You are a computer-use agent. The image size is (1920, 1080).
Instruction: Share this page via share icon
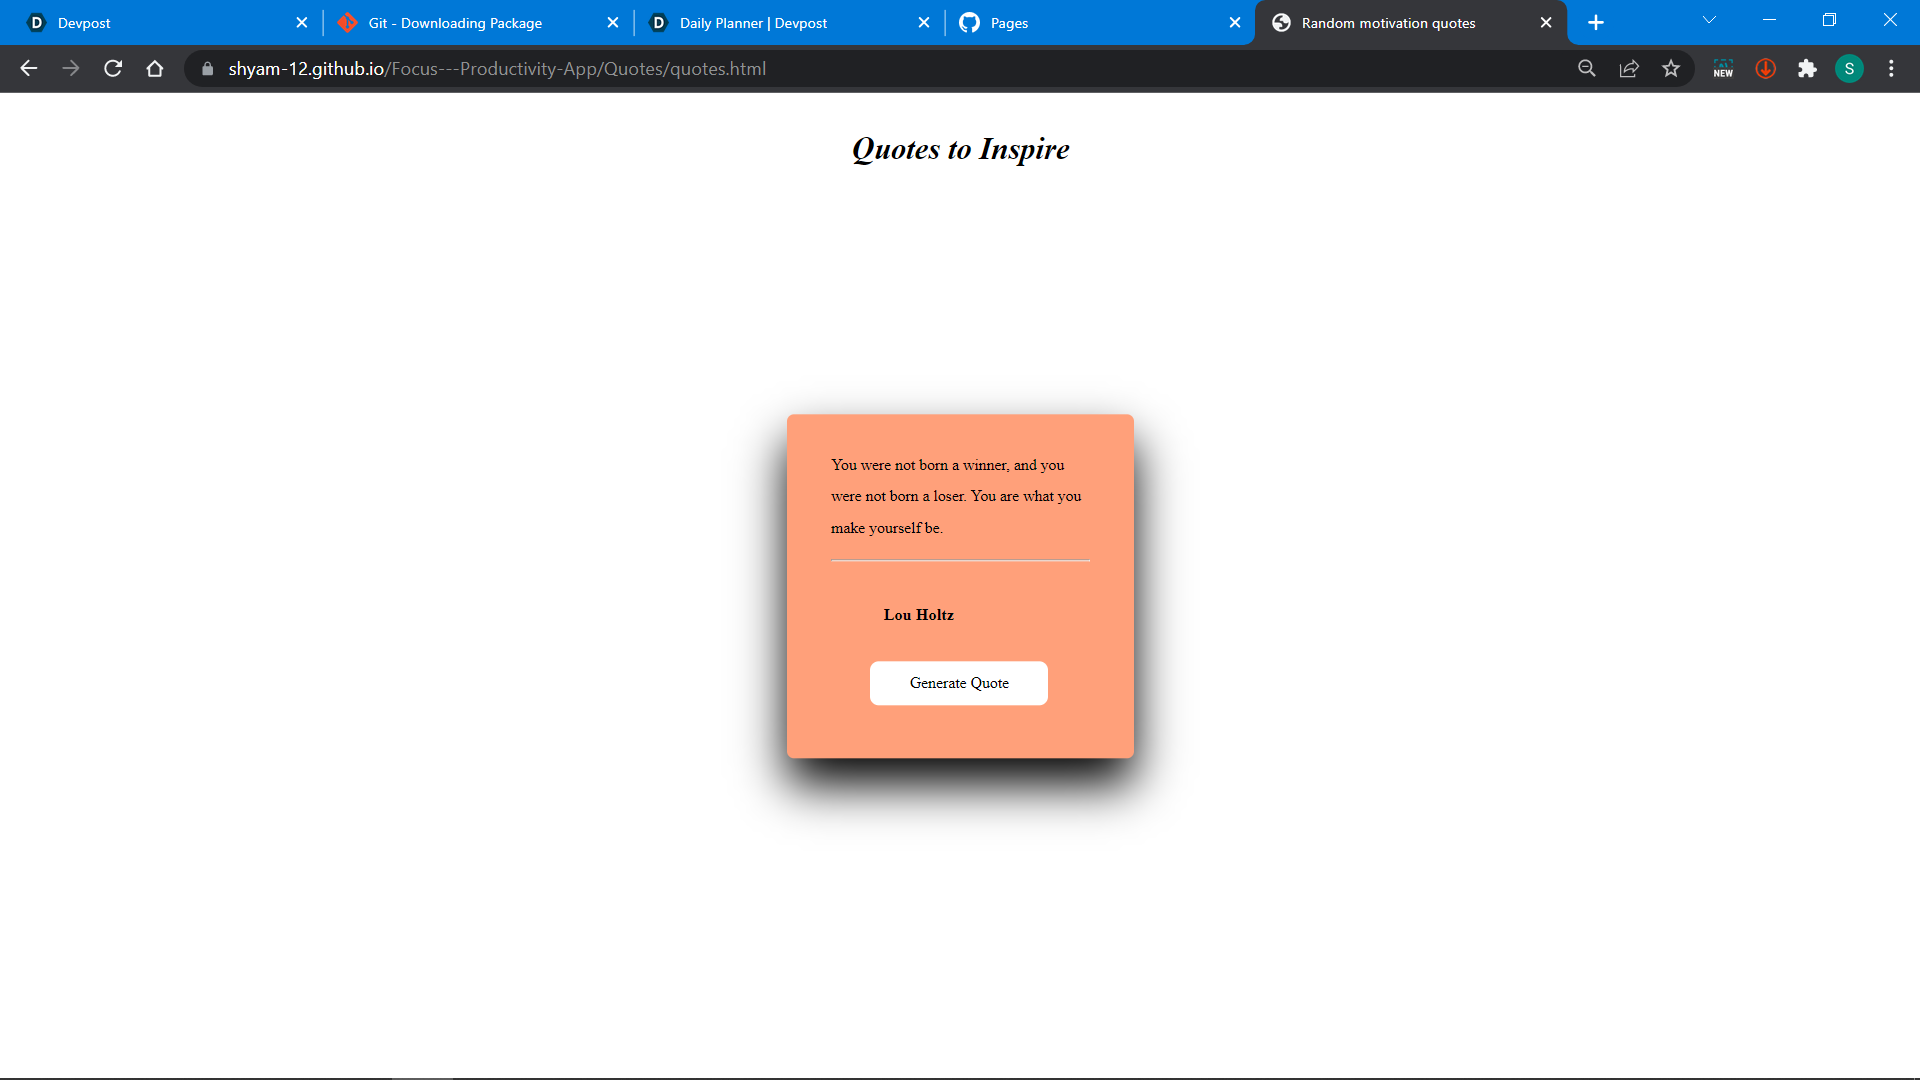(x=1629, y=68)
